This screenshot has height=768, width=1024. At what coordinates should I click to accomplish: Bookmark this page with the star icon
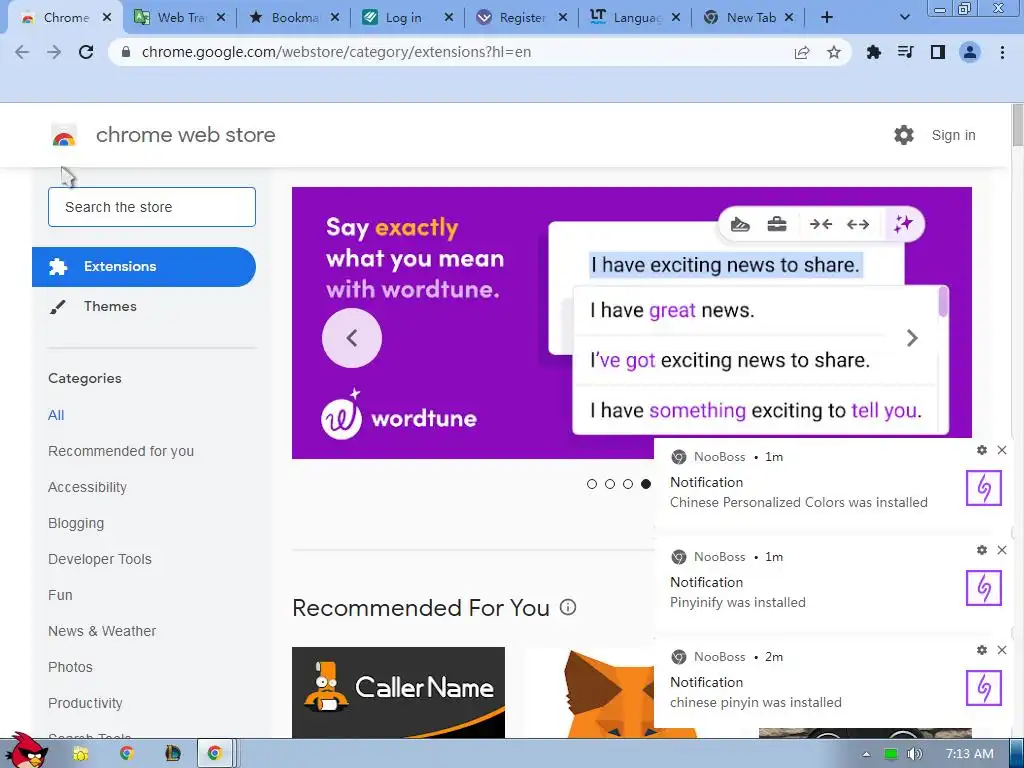coord(834,52)
